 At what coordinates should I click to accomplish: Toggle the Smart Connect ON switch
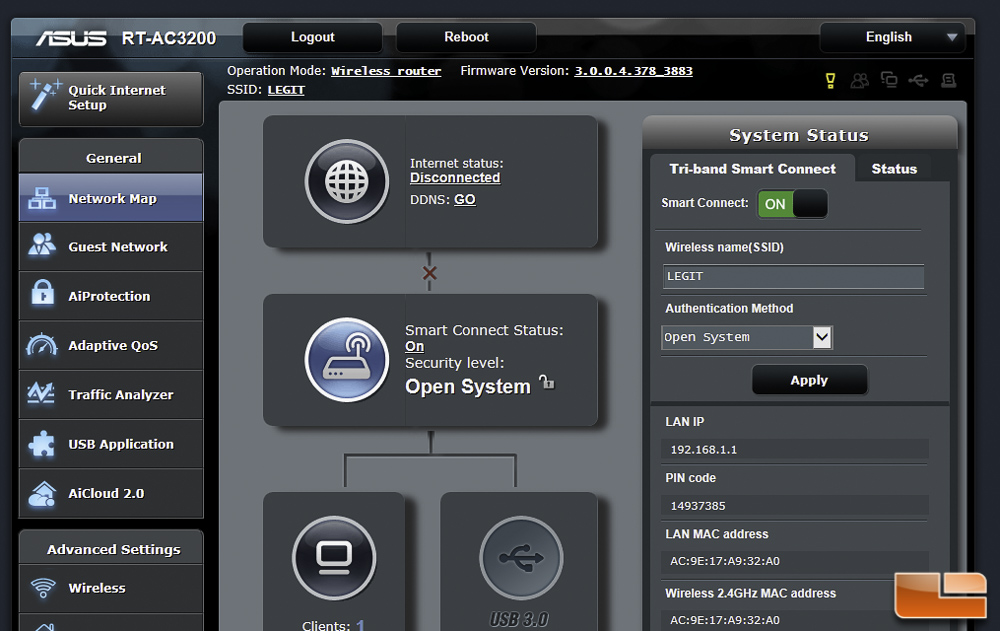coord(792,204)
